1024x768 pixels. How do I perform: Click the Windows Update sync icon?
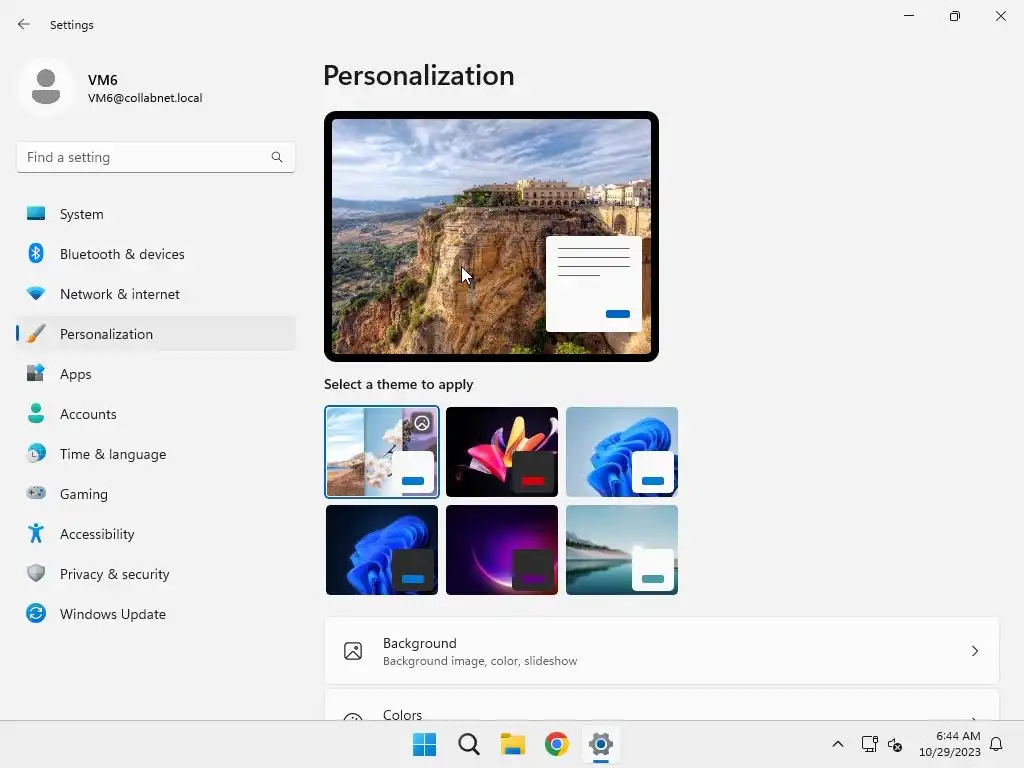coord(36,613)
